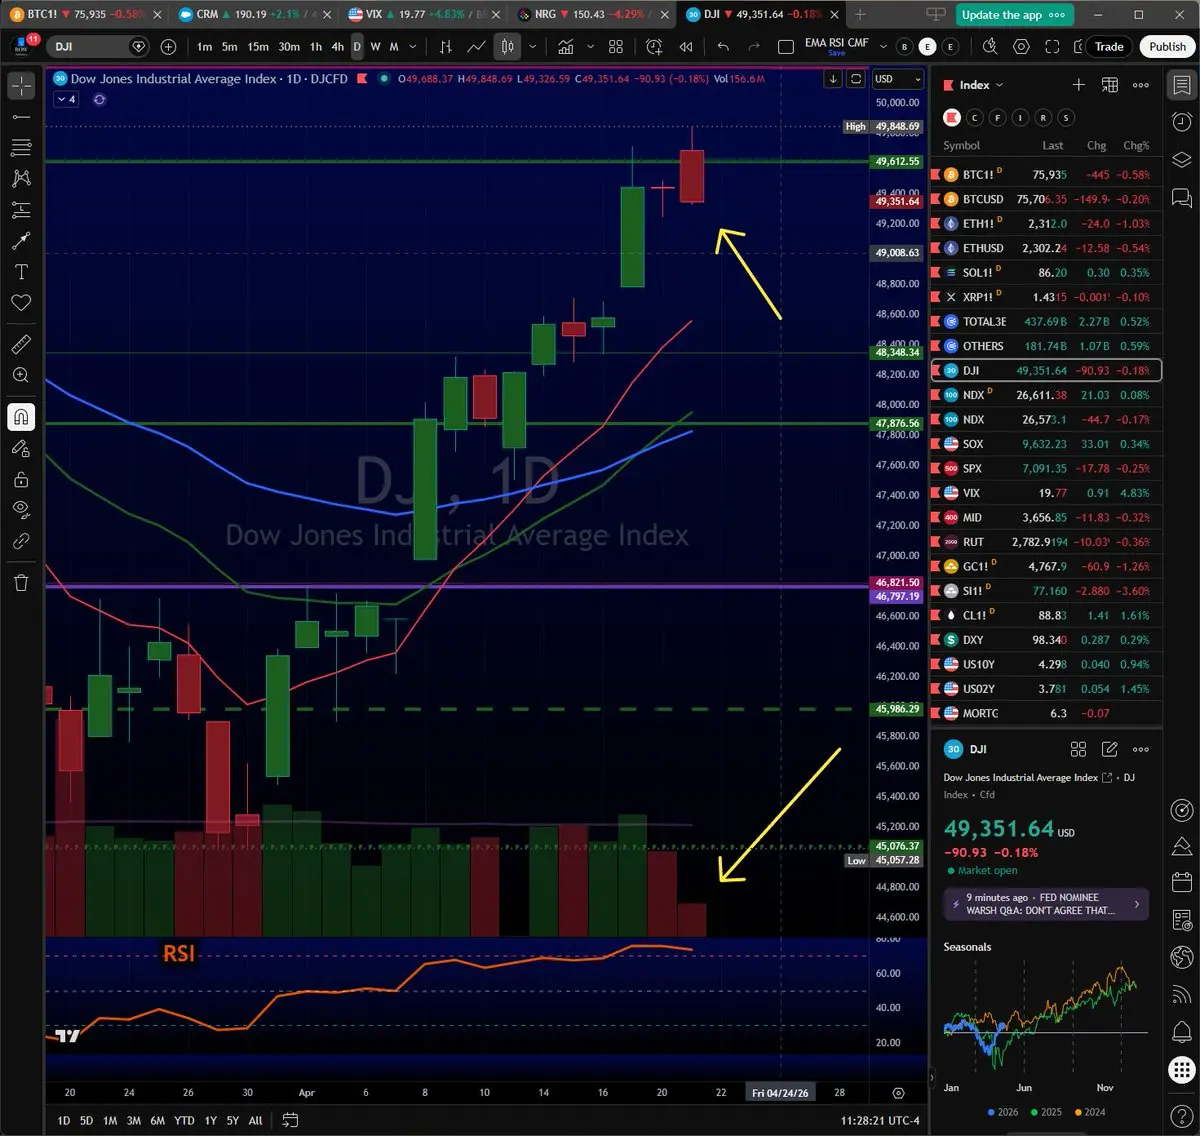Click the redo arrow
The width and height of the screenshot is (1200, 1136).
point(754,47)
